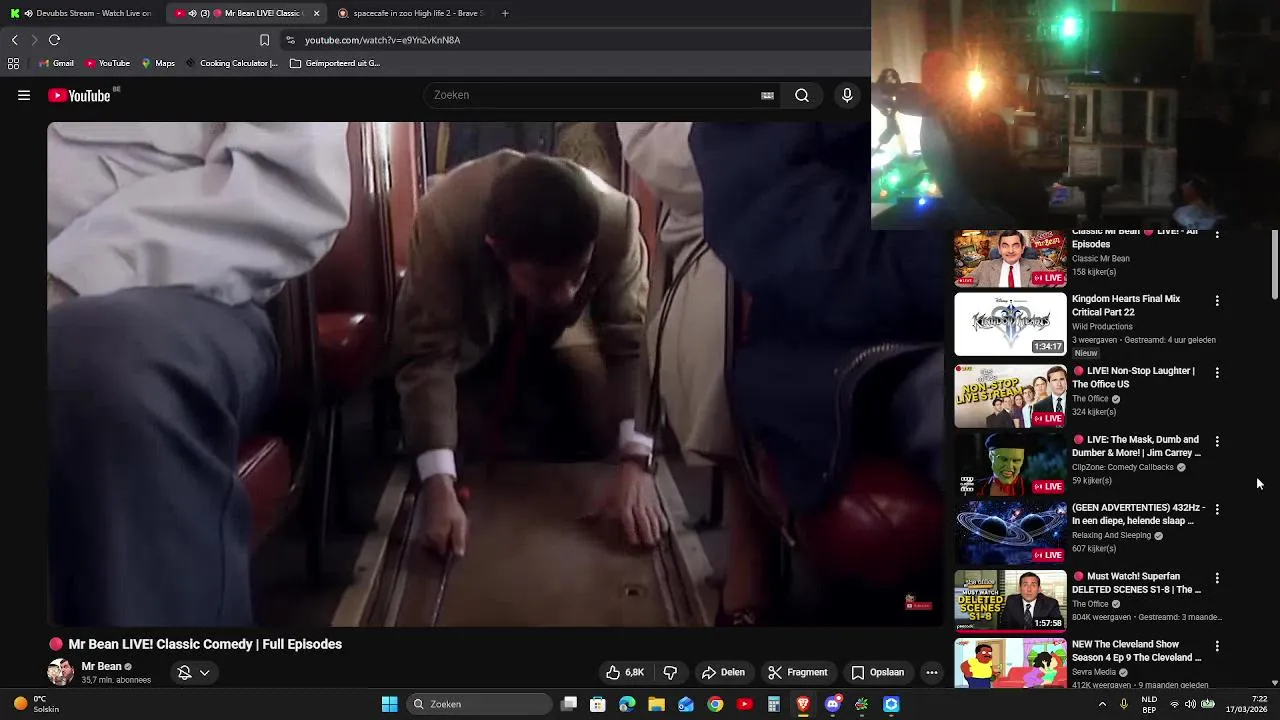Open the apps grid icon in the bookmarks bar

[x=13, y=63]
